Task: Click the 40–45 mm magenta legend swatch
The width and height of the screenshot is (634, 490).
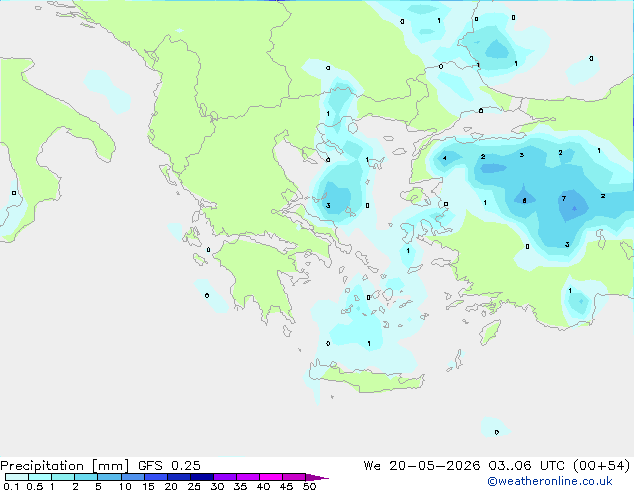Action: tap(271, 477)
